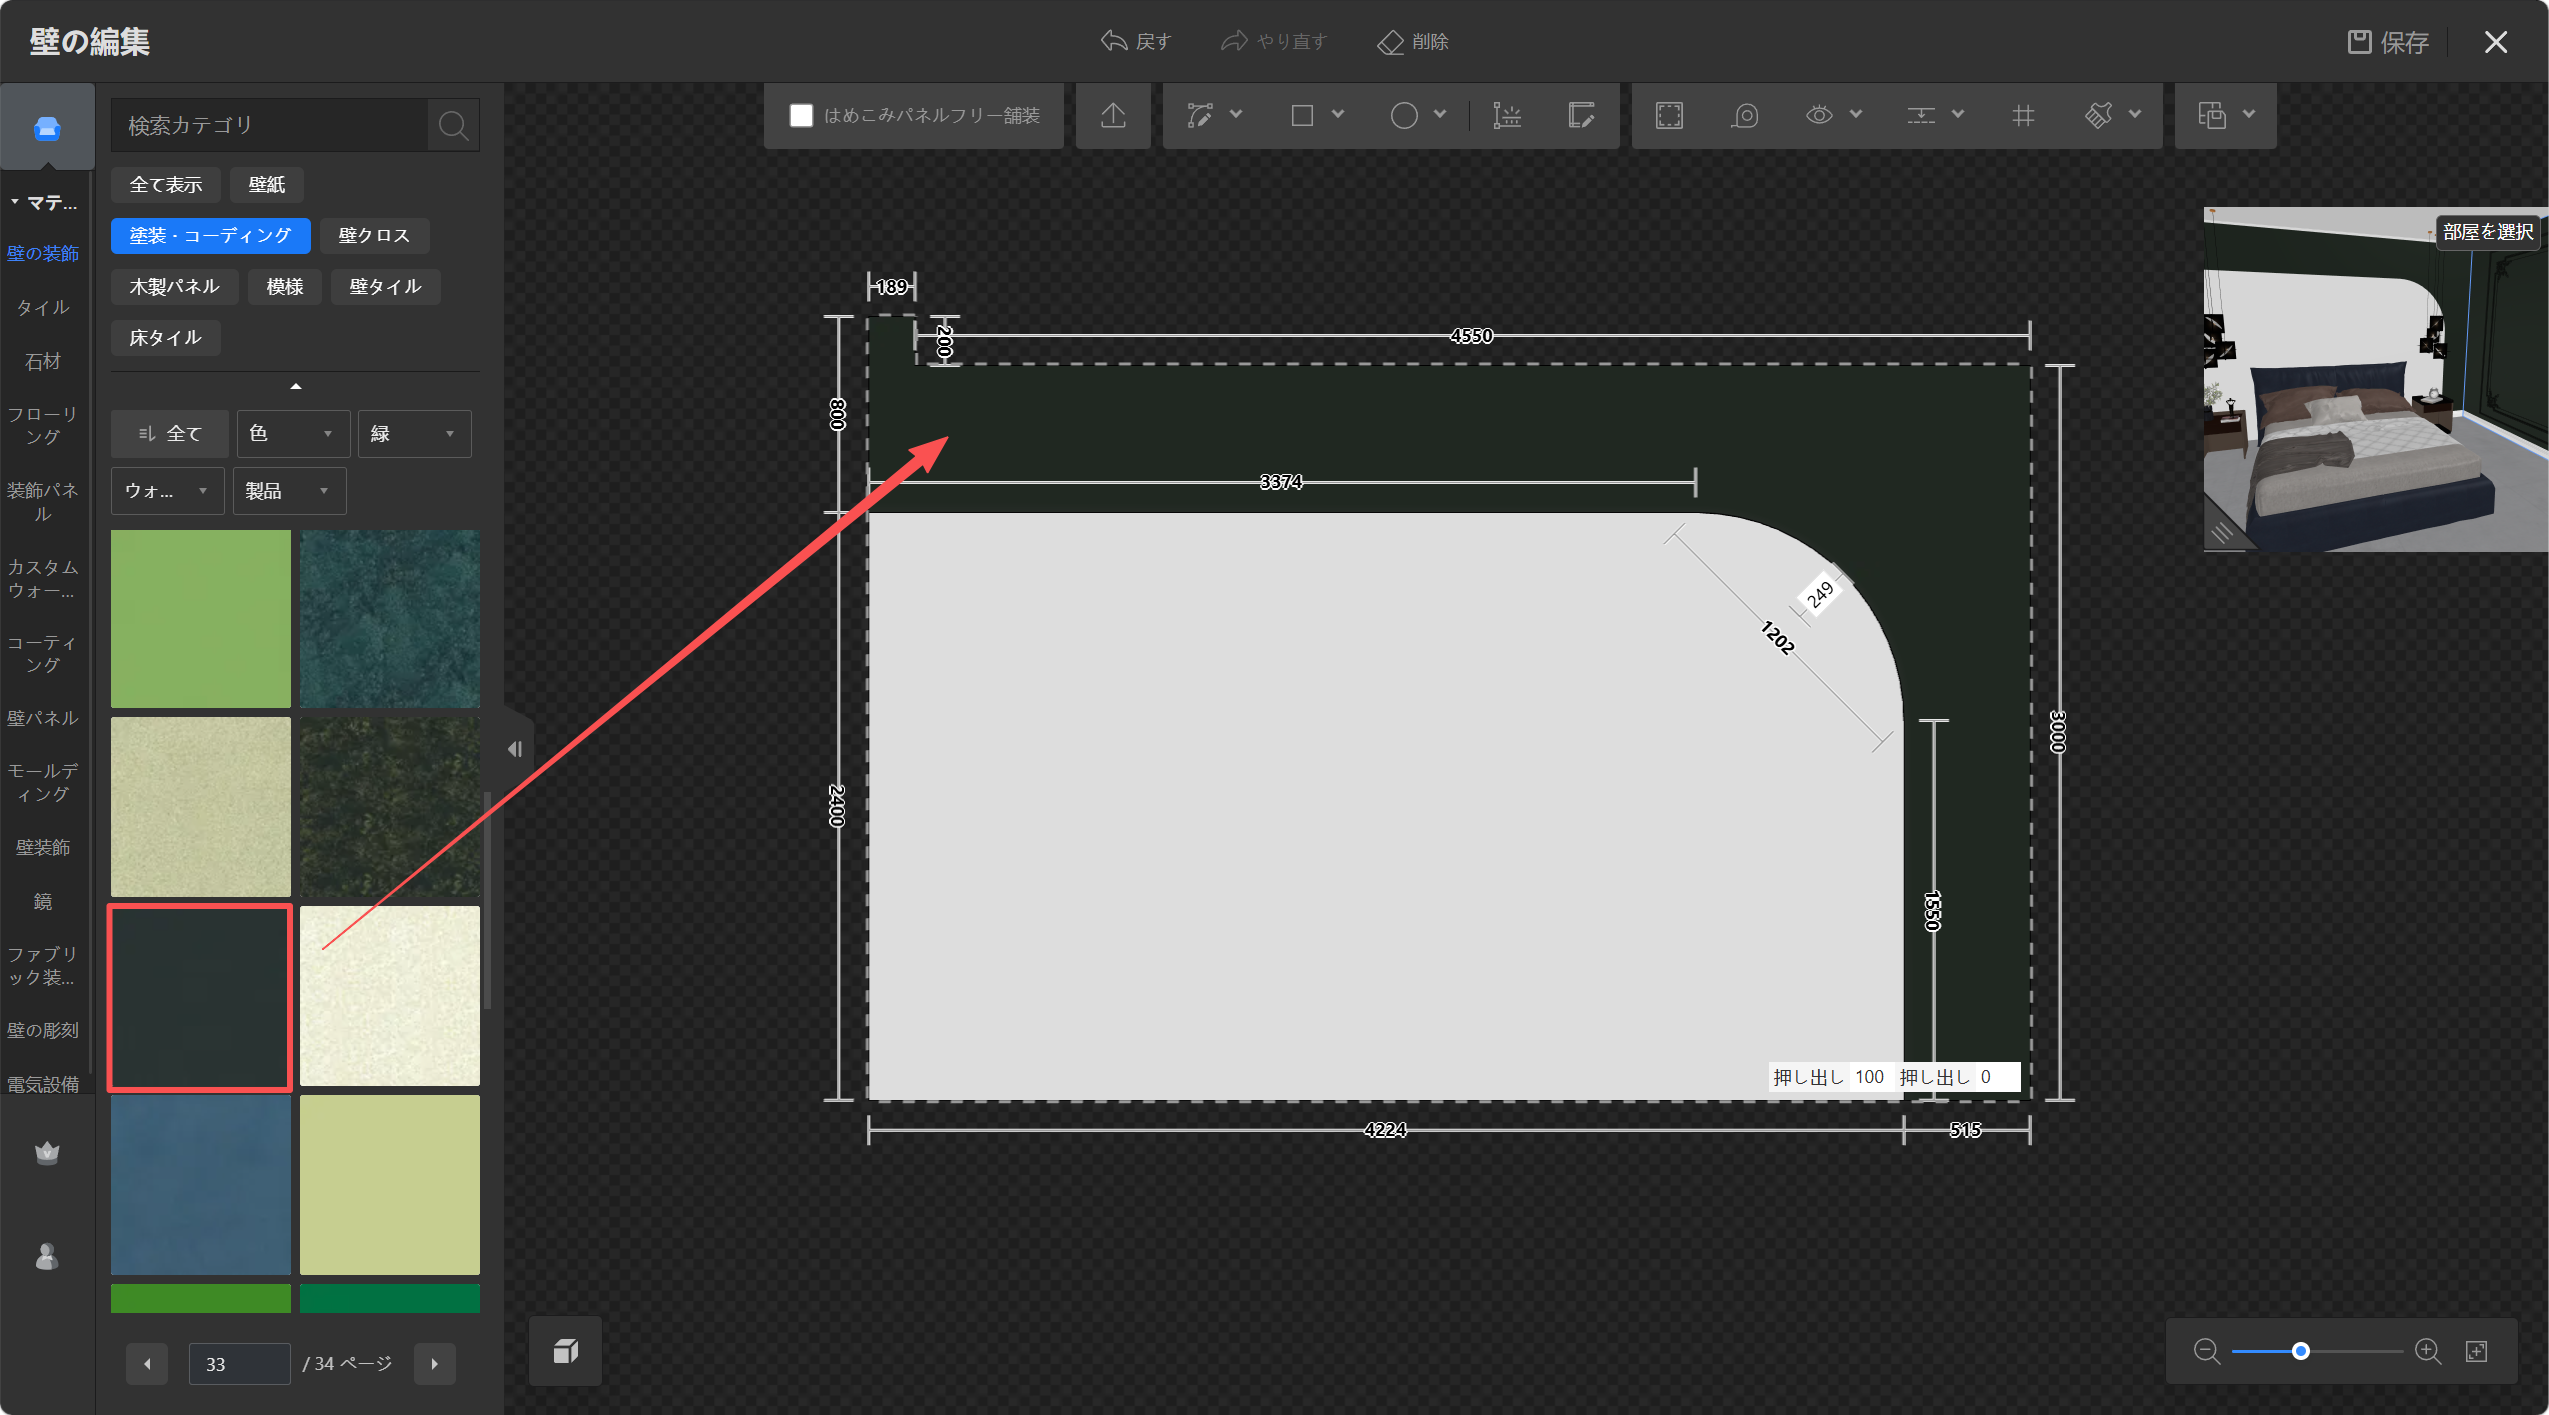Click the page number input field
Viewport: 2549px width, 1415px height.
(x=240, y=1364)
